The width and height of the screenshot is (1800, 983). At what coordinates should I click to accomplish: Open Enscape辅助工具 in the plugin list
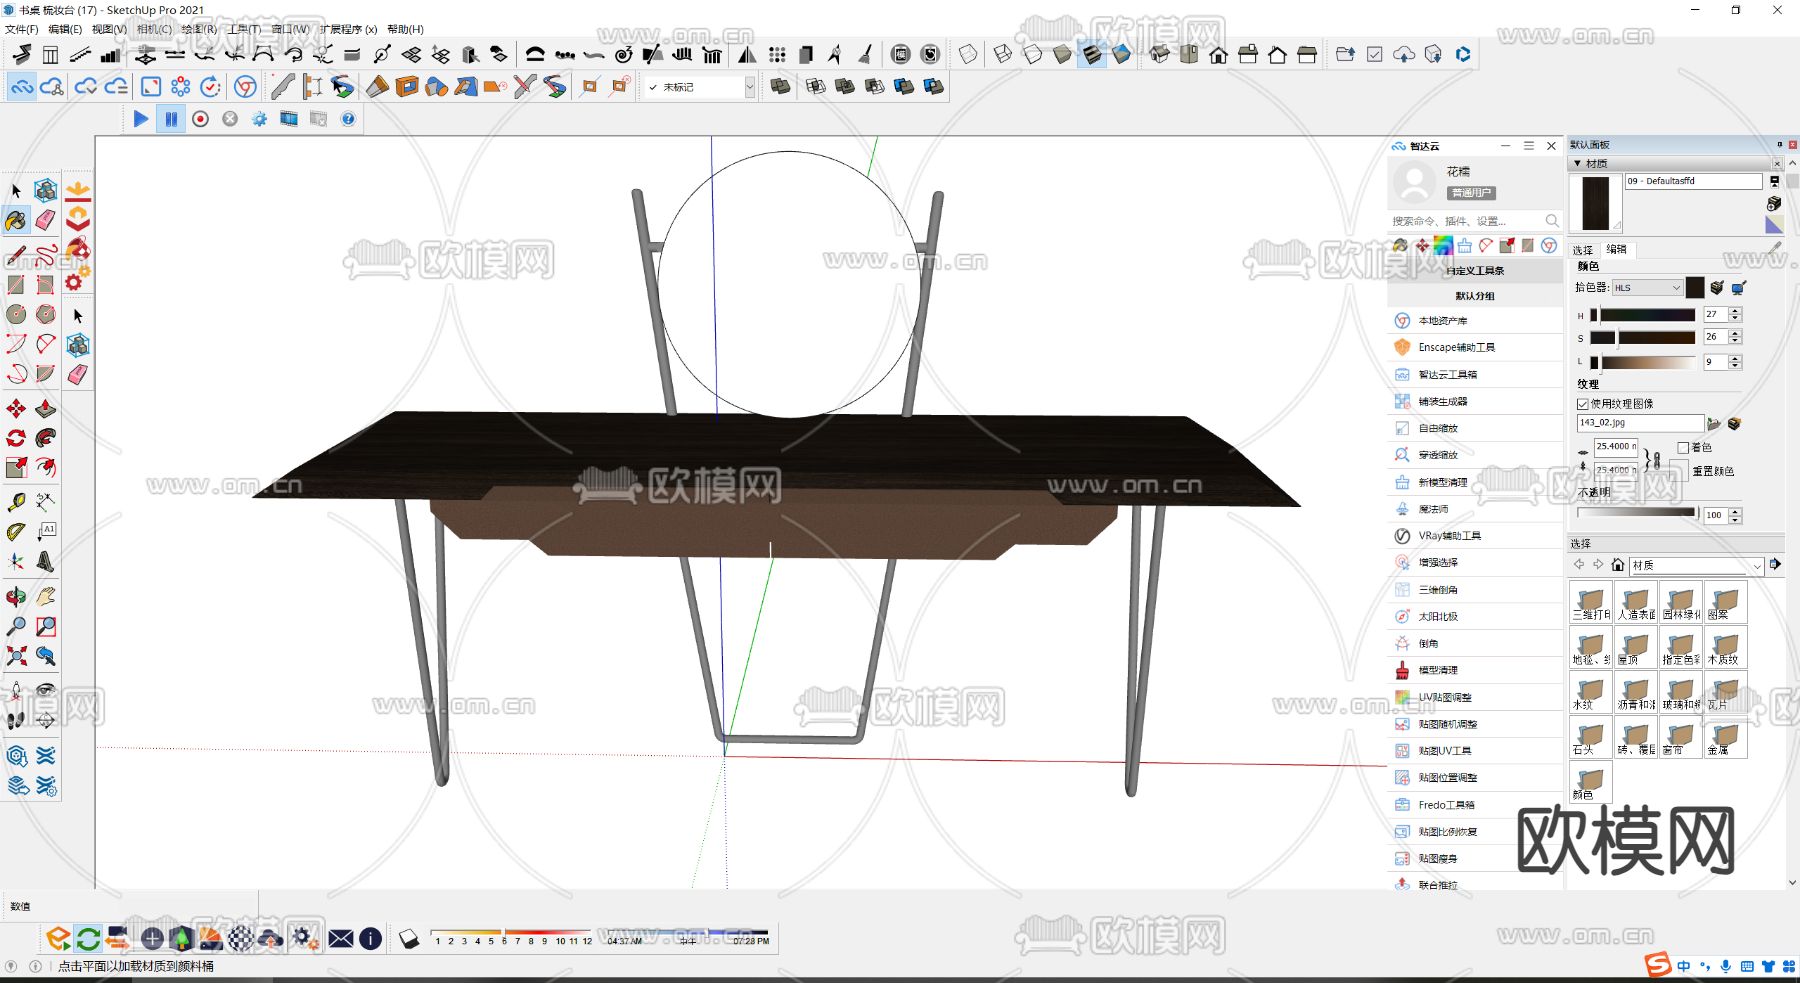1456,348
